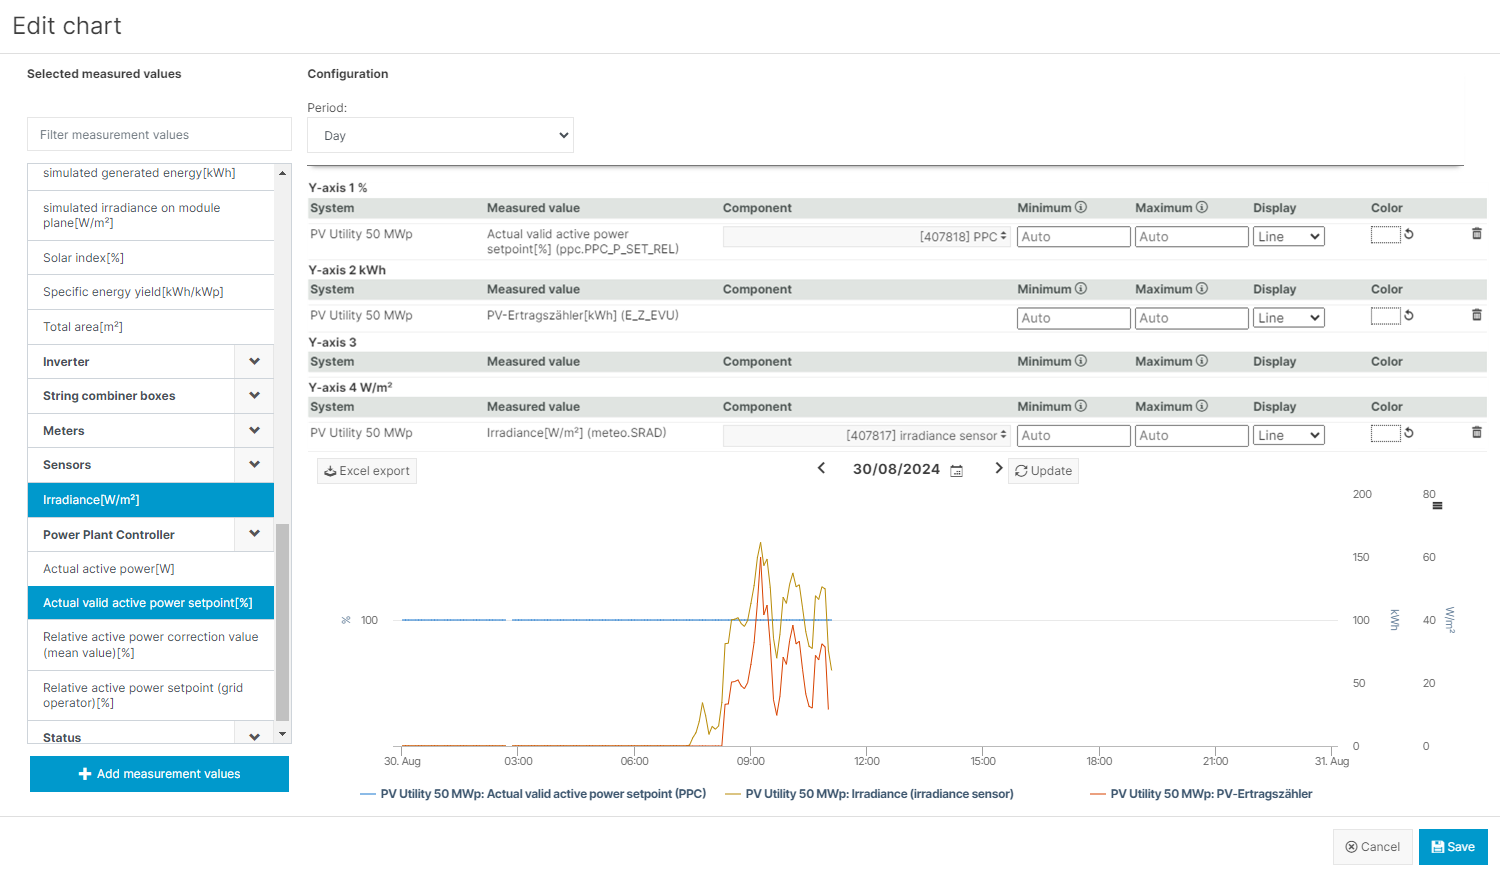
Task: Select Specific energy yield value
Action: point(151,292)
